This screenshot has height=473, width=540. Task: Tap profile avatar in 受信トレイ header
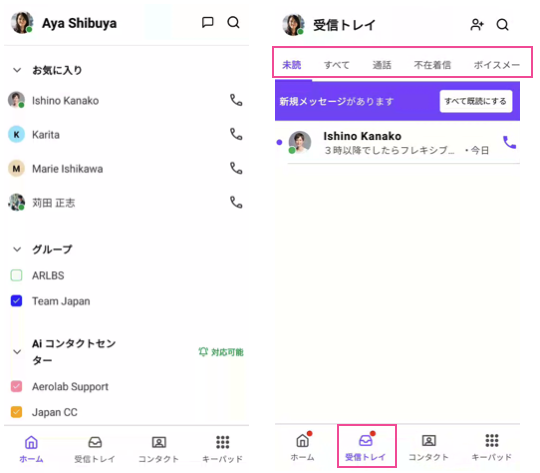coord(293,25)
